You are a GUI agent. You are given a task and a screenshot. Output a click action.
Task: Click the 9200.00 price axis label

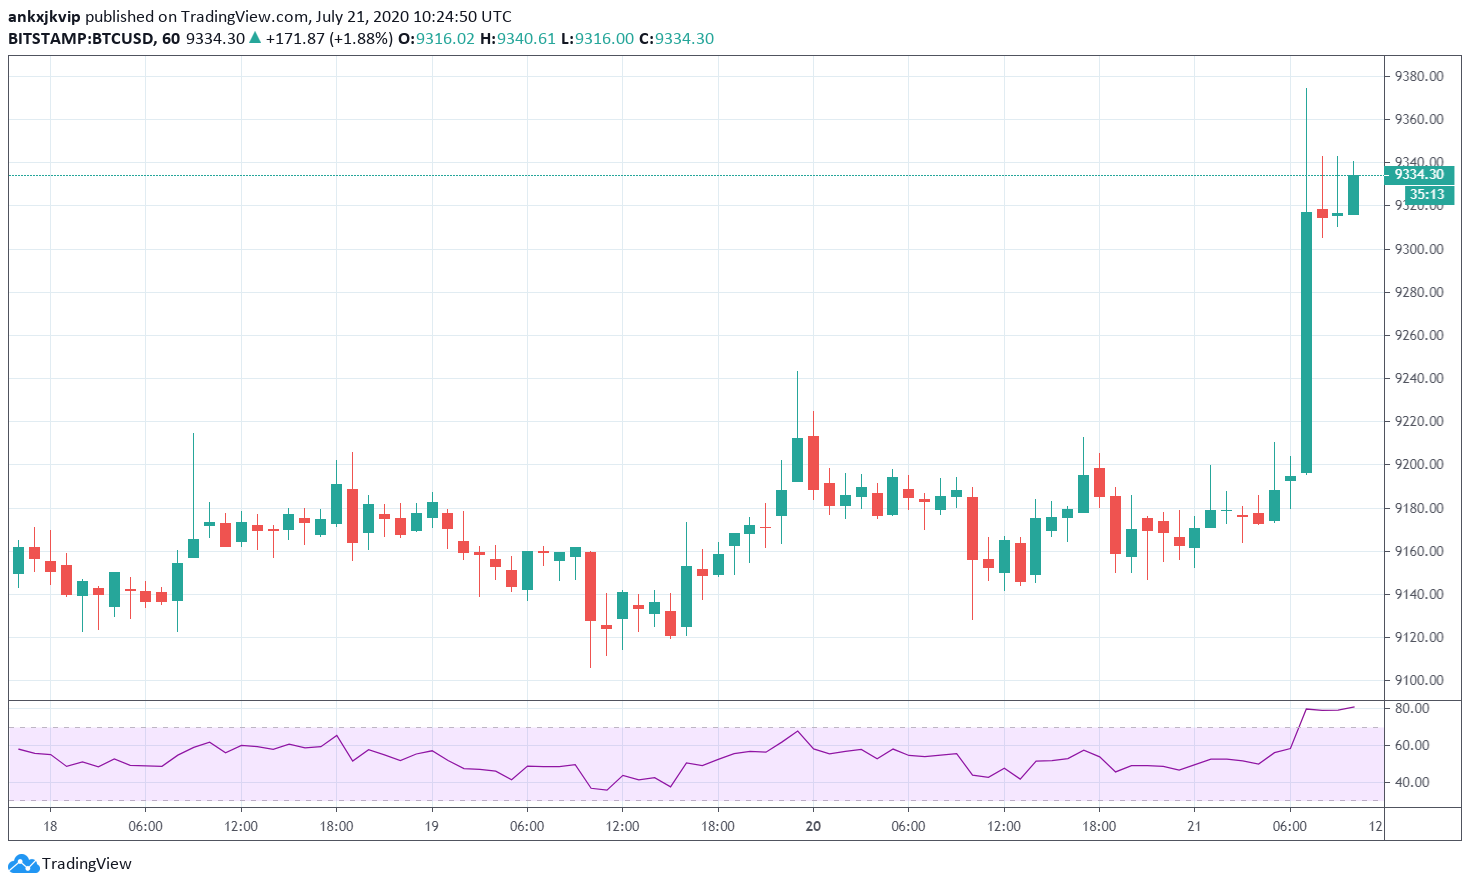1418,464
